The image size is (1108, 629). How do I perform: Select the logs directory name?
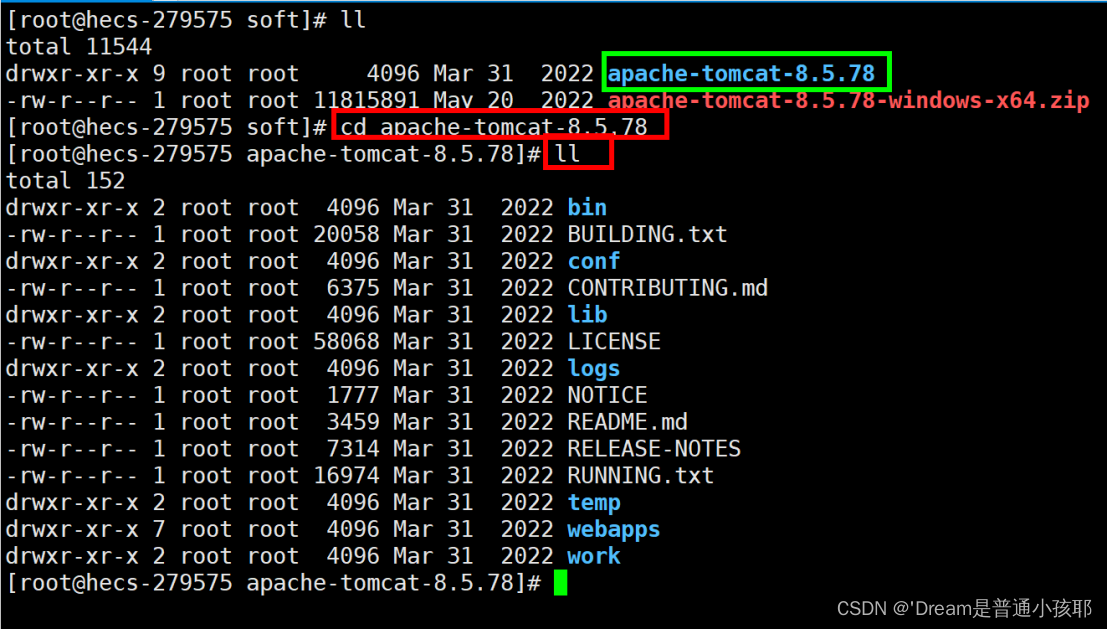coord(594,369)
